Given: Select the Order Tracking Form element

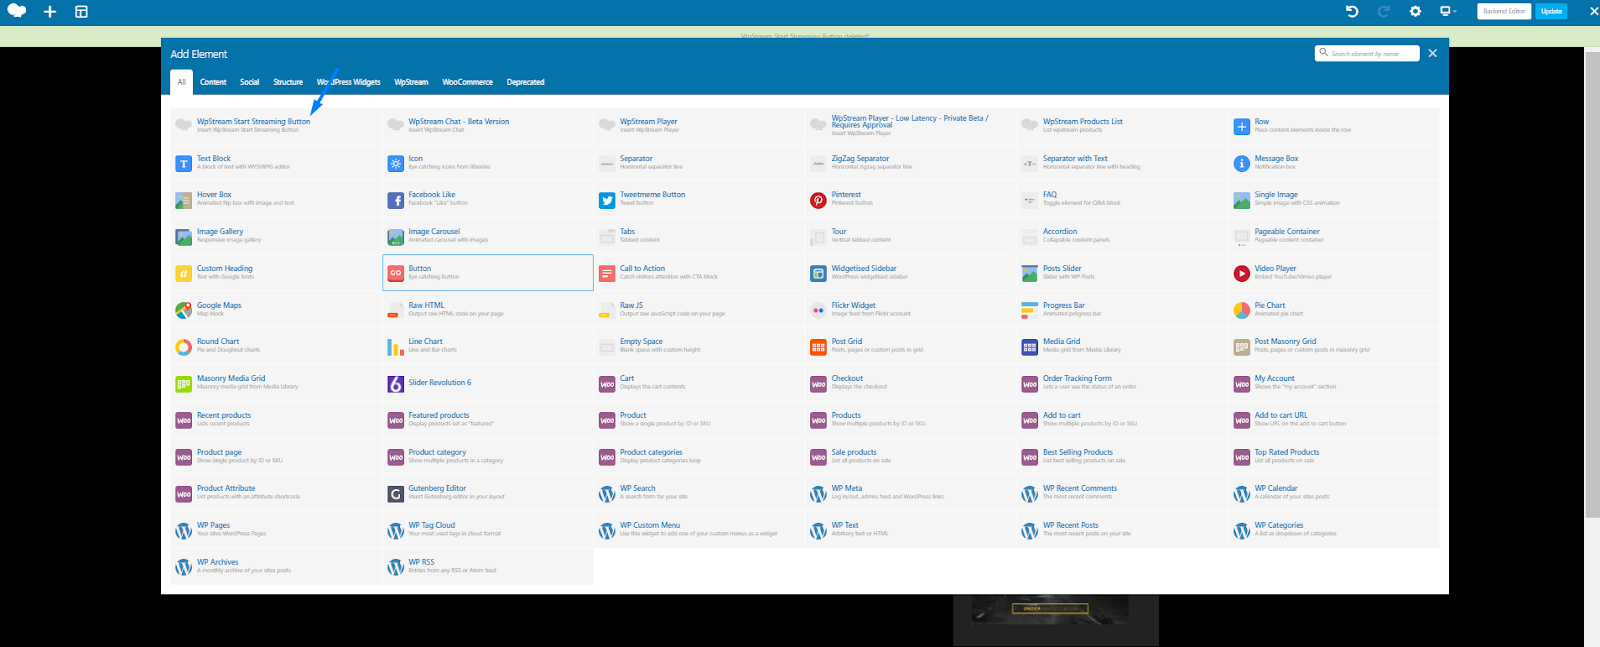Looking at the screenshot, I should 1122,383.
